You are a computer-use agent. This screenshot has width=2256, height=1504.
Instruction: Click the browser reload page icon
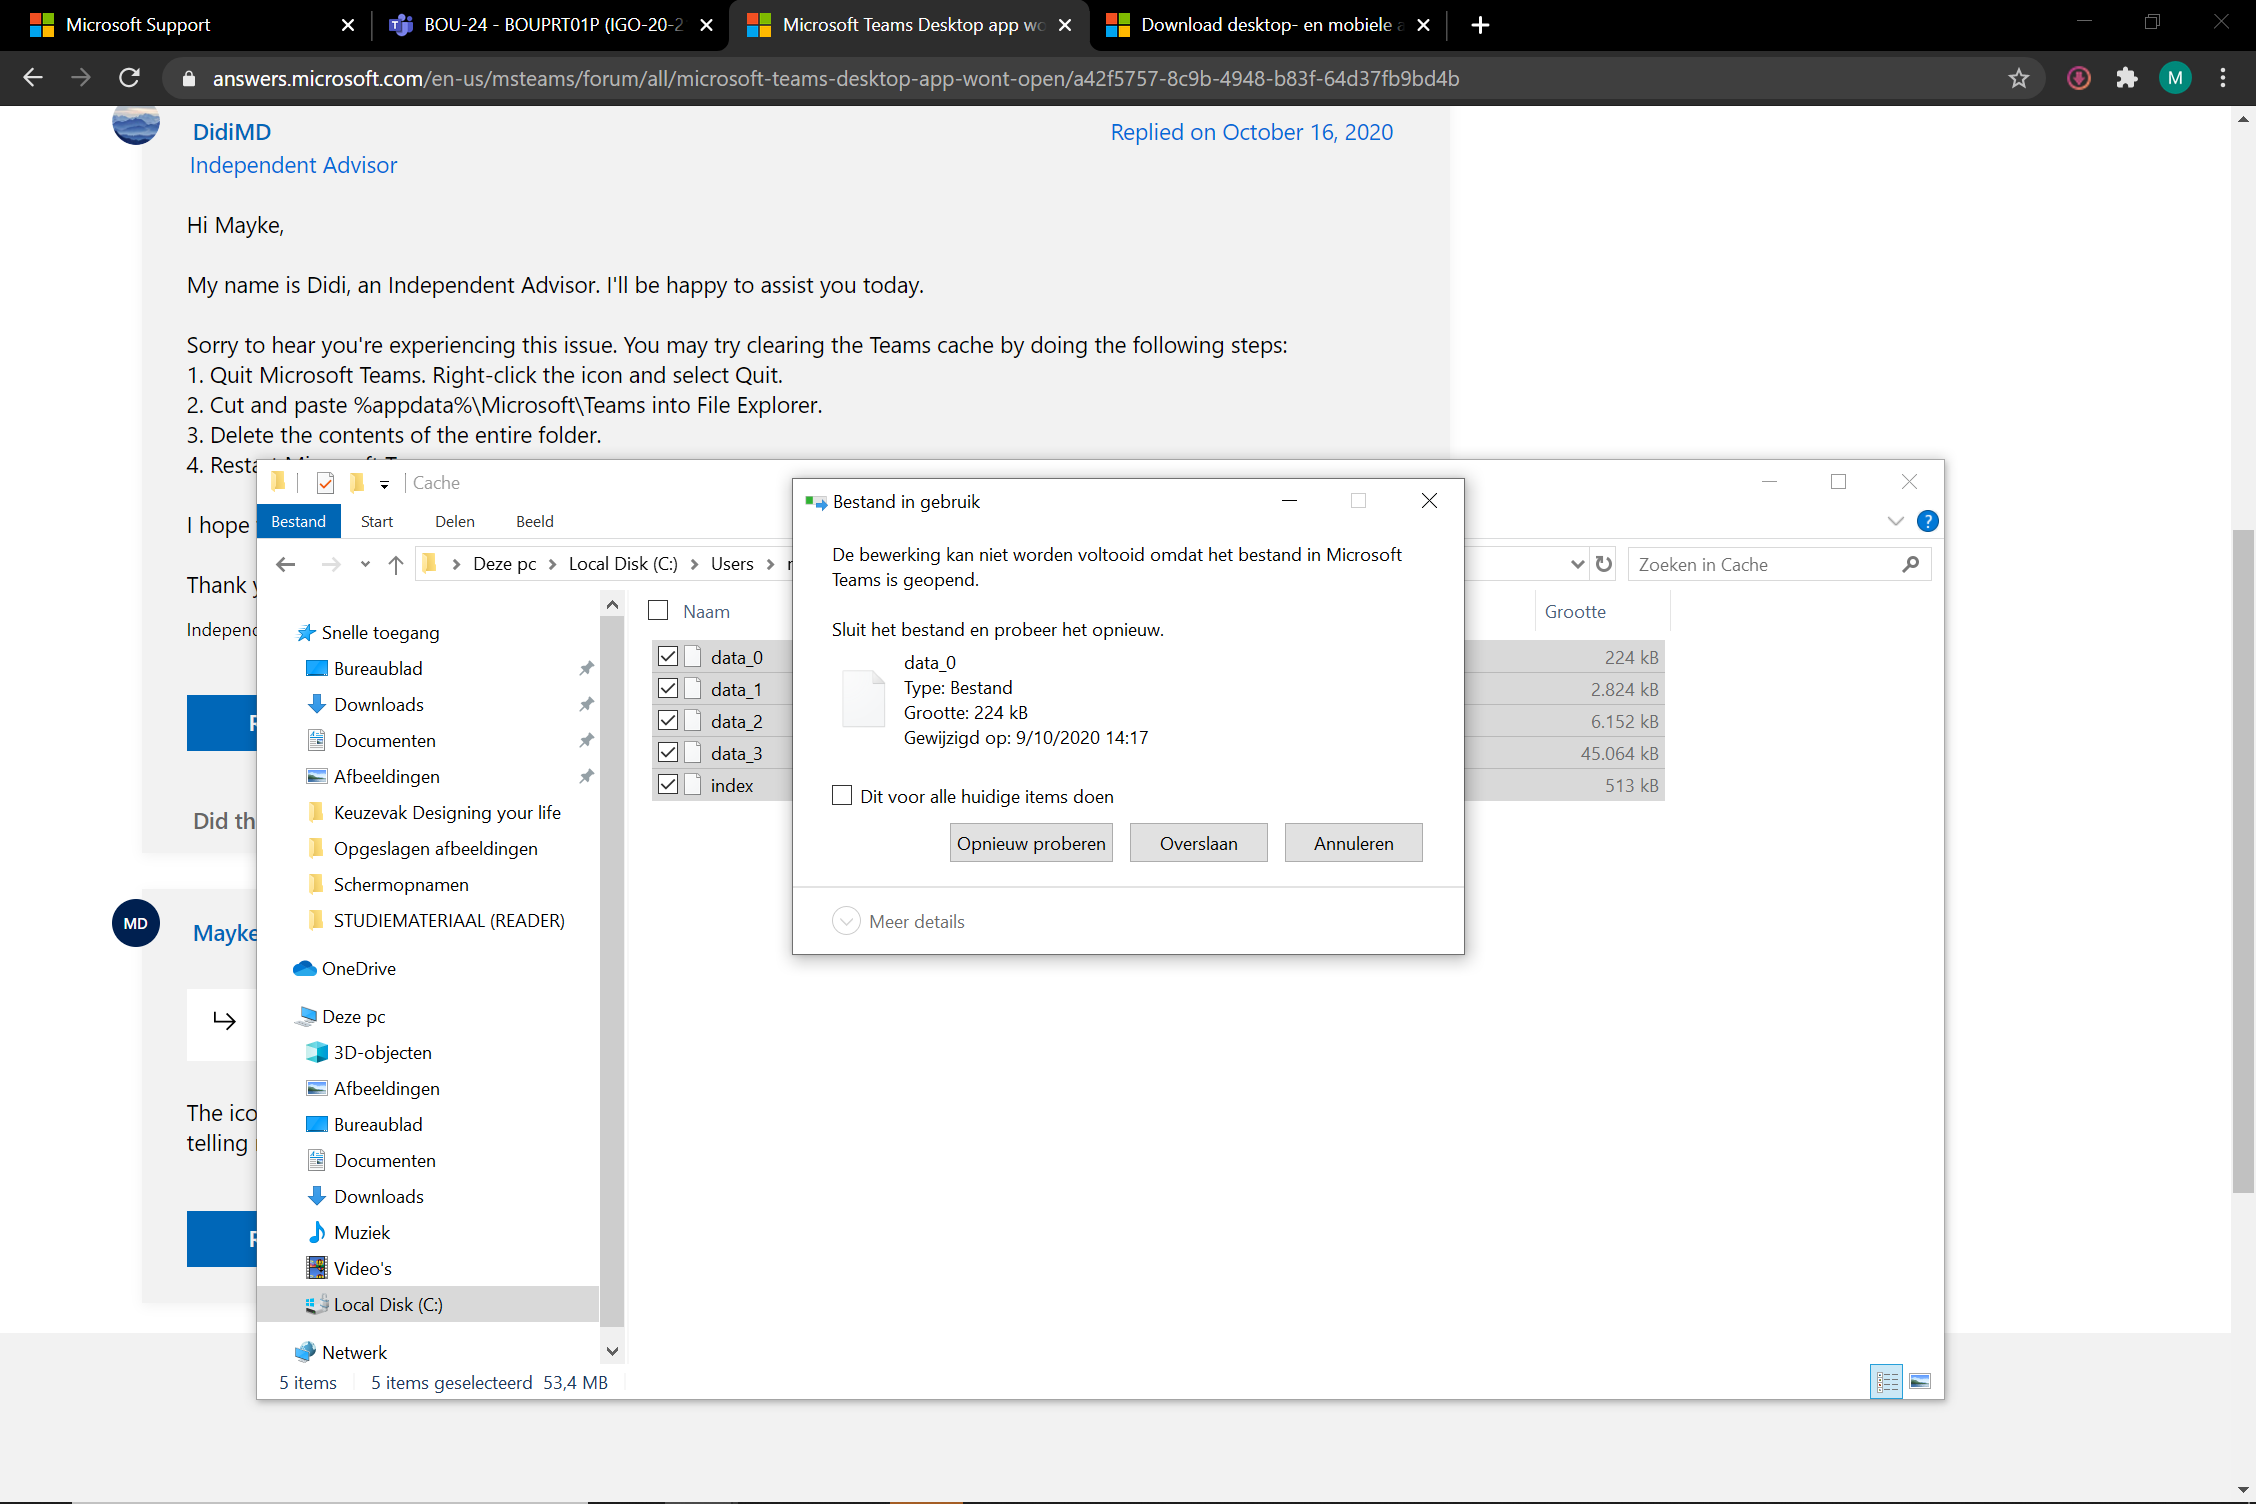pos(129,78)
